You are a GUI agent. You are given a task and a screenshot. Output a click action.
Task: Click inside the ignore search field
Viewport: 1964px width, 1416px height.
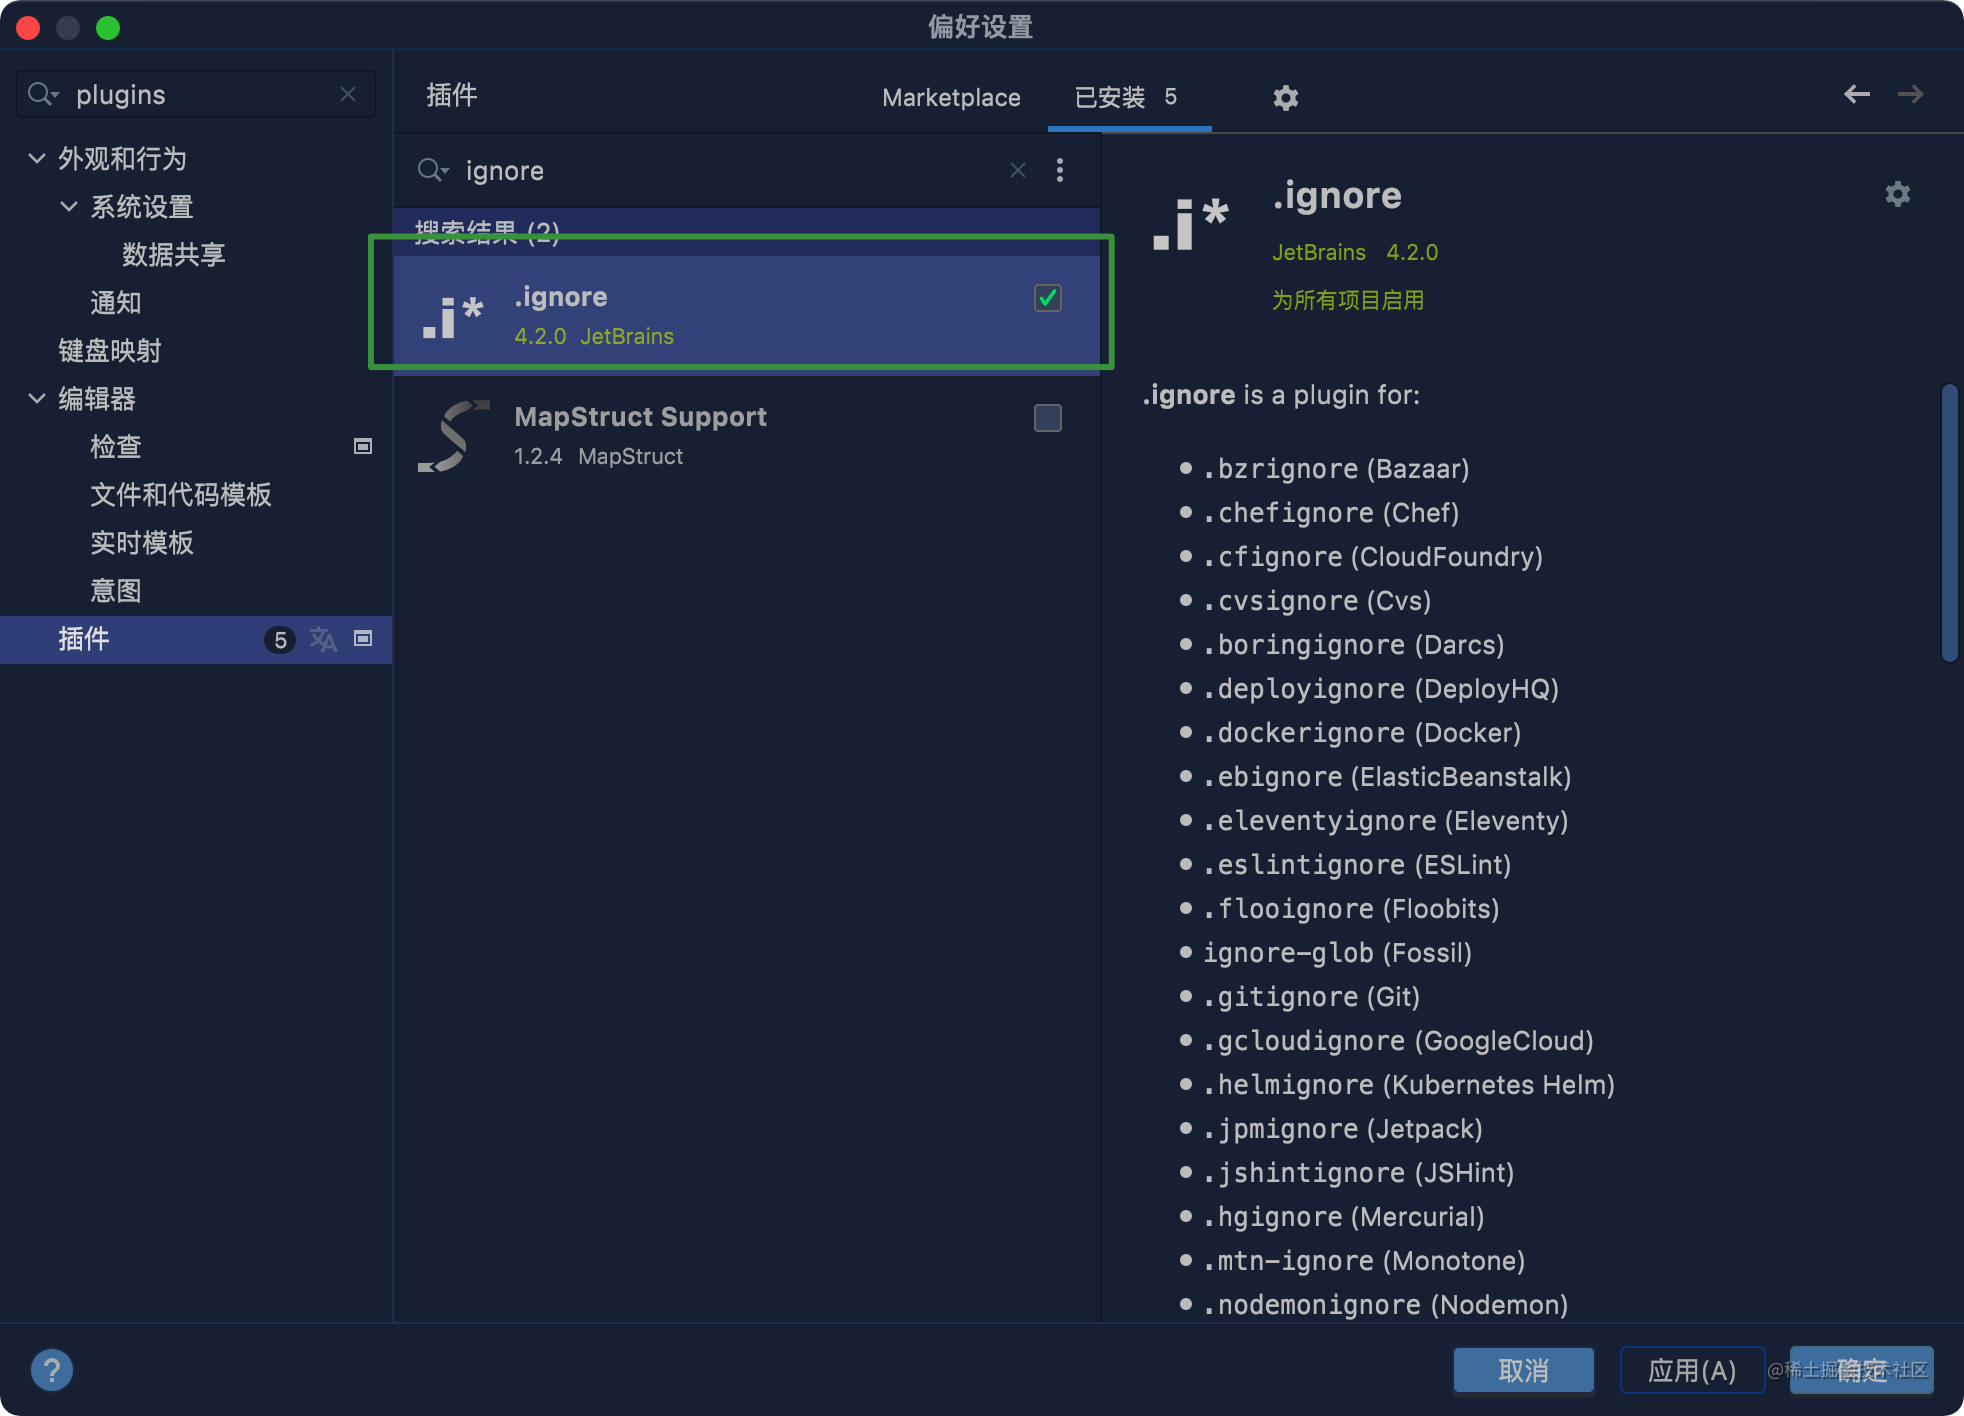[x=700, y=170]
